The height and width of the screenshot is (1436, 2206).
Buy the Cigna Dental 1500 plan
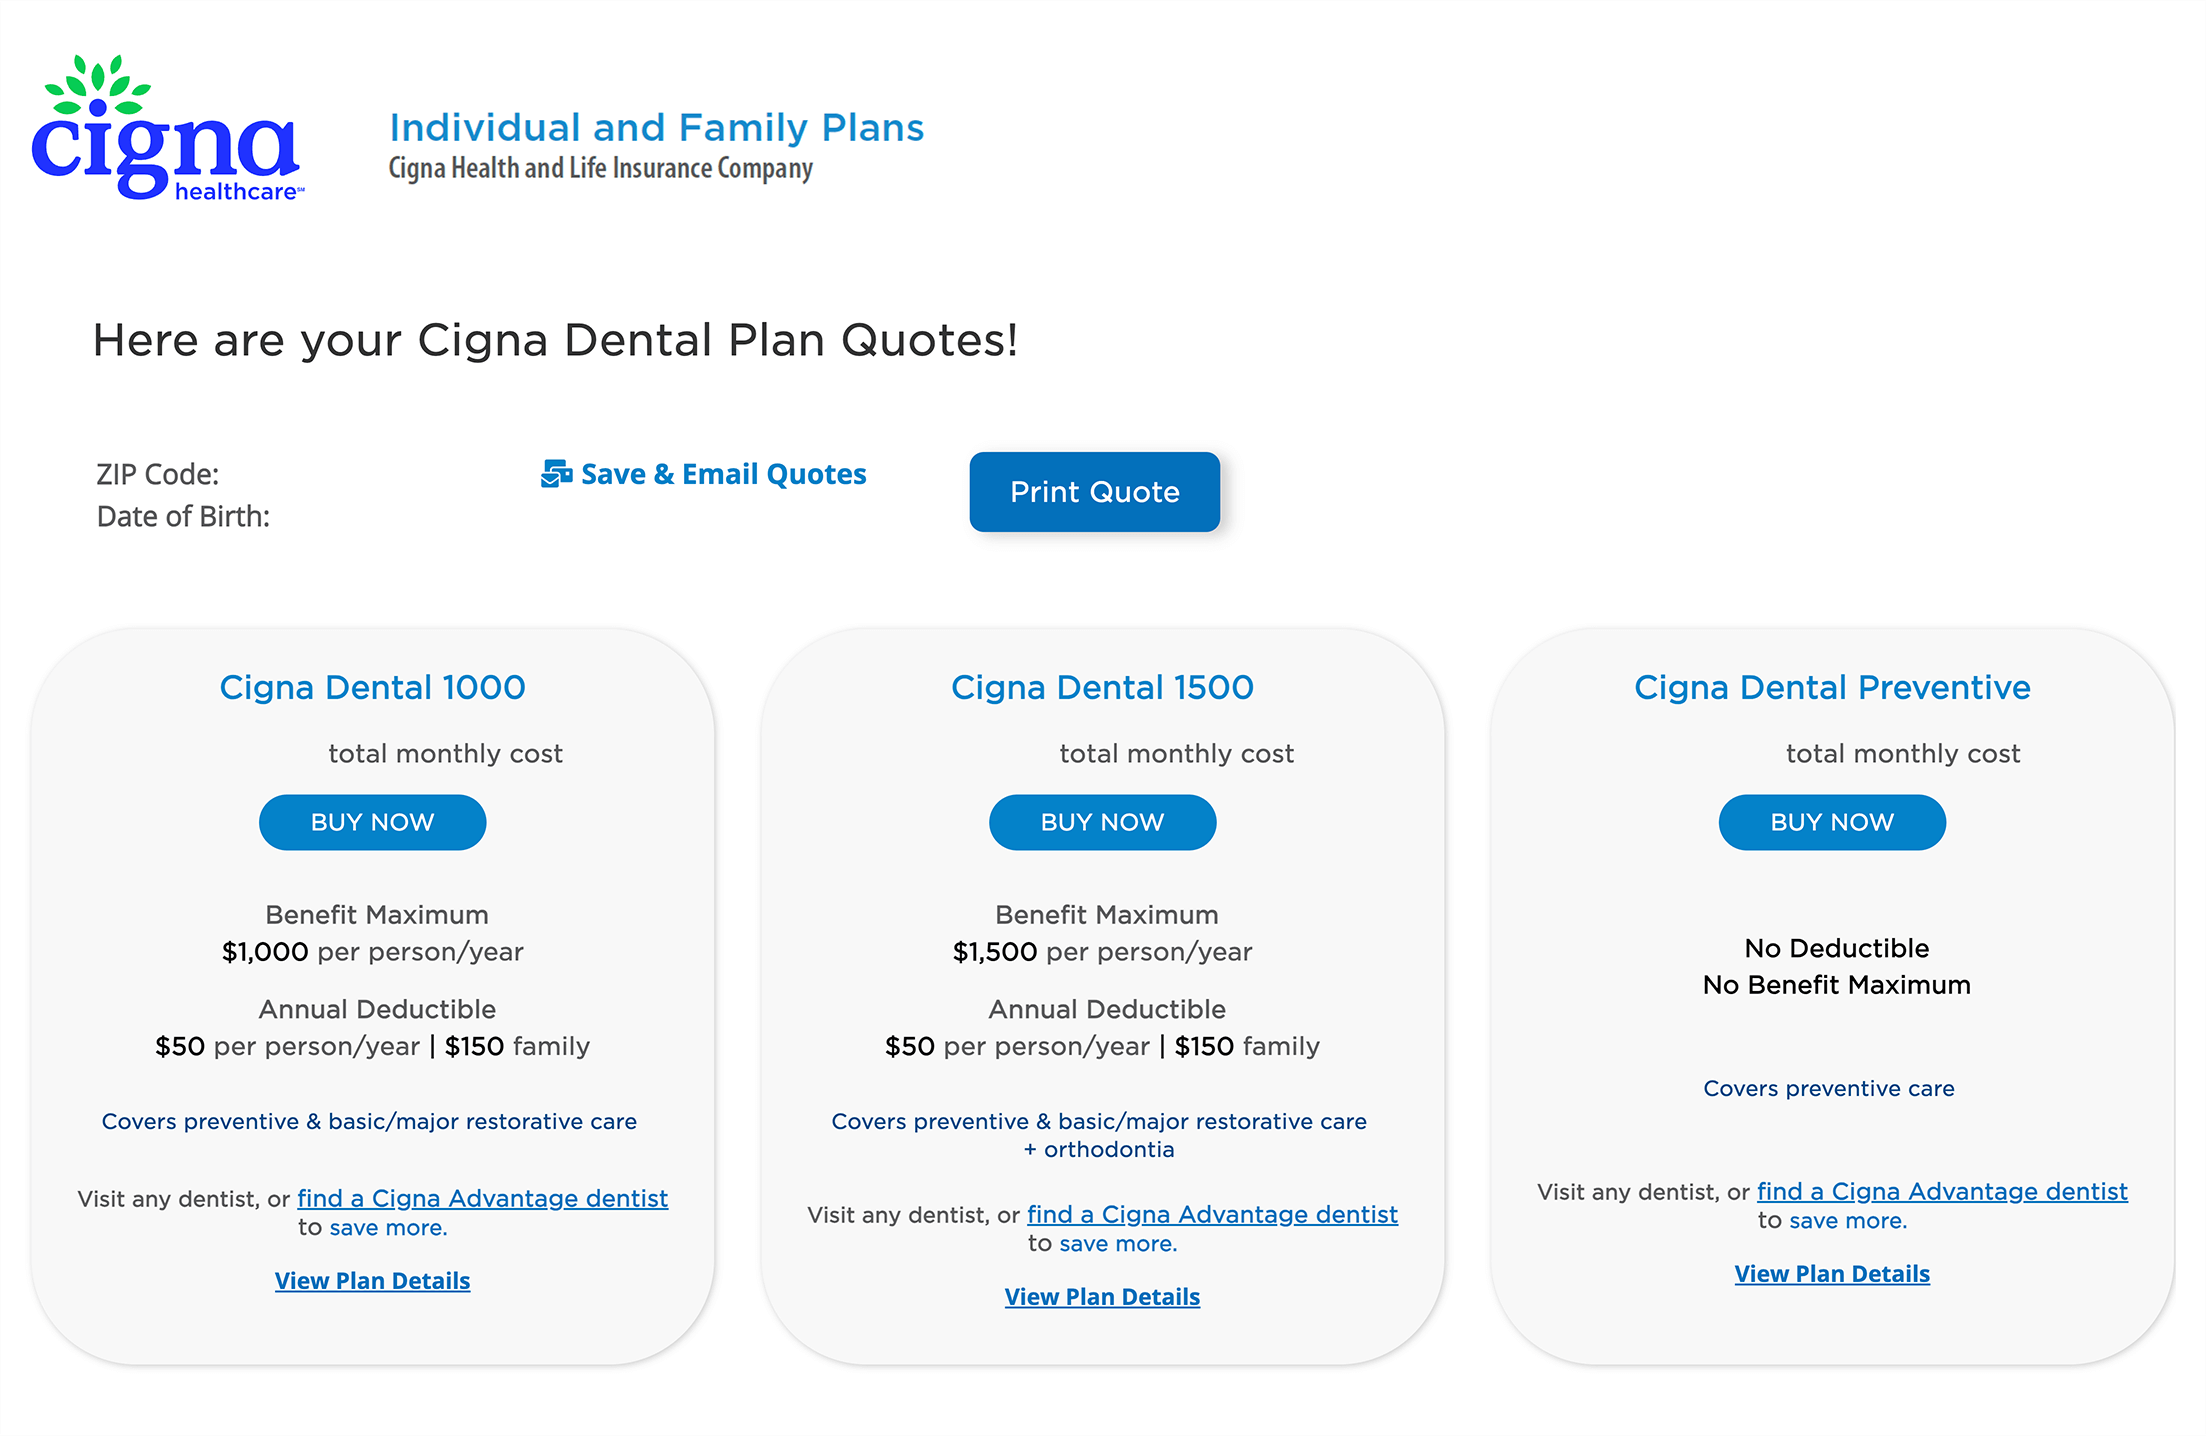click(x=1102, y=822)
